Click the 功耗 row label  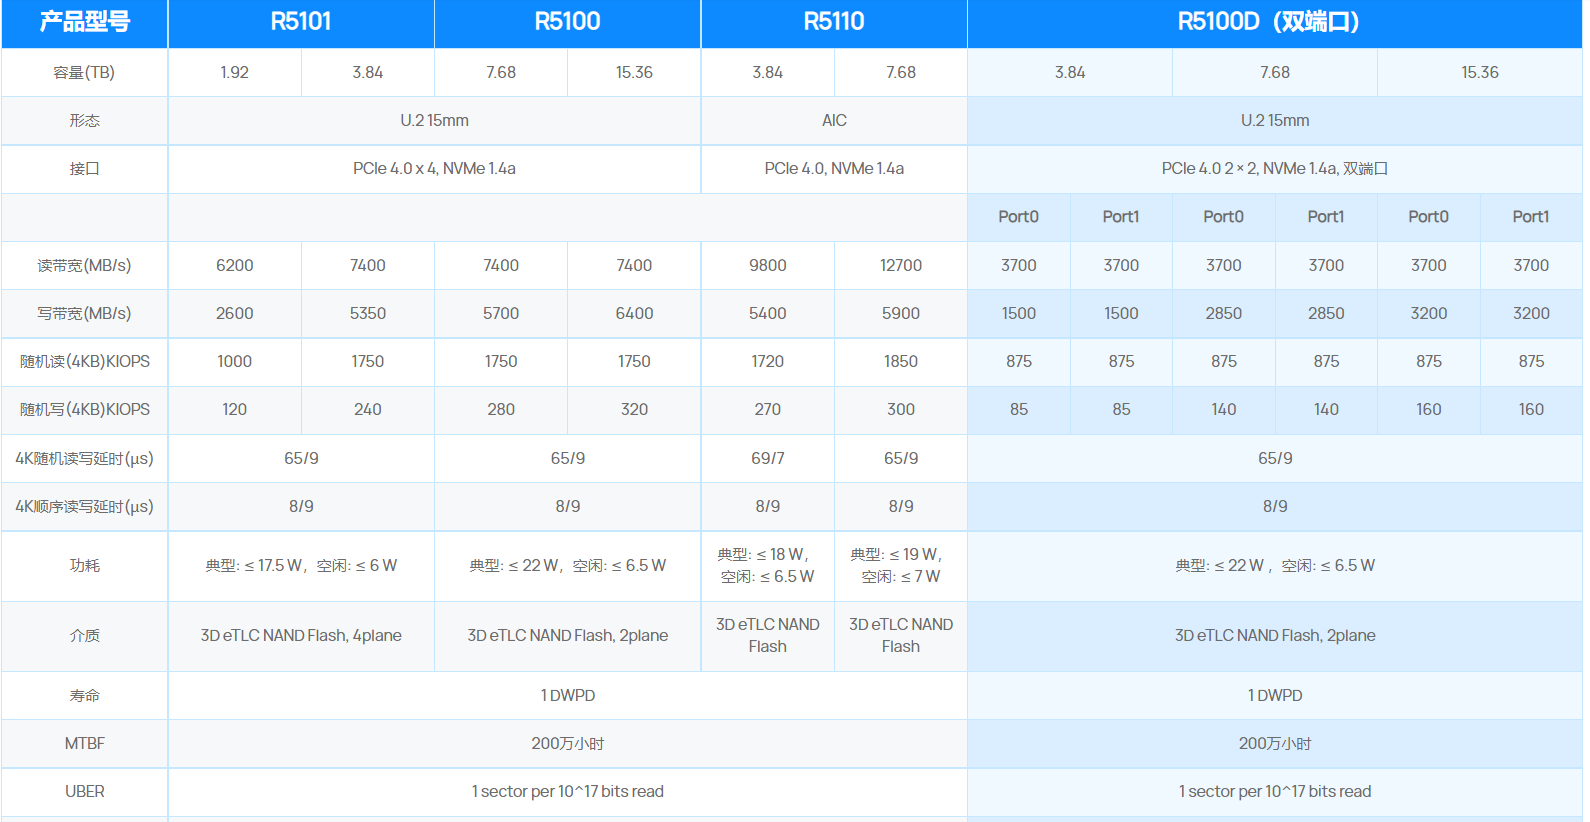point(85,565)
